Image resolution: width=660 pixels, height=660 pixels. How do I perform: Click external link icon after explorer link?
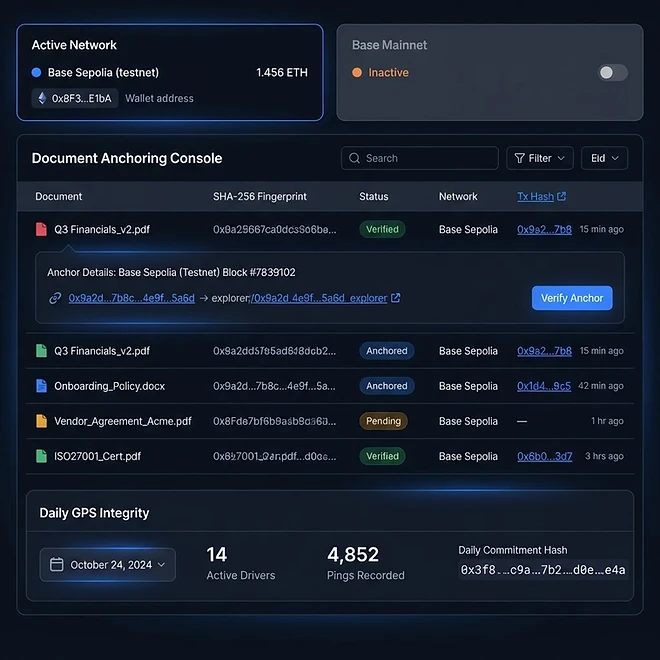(x=396, y=298)
